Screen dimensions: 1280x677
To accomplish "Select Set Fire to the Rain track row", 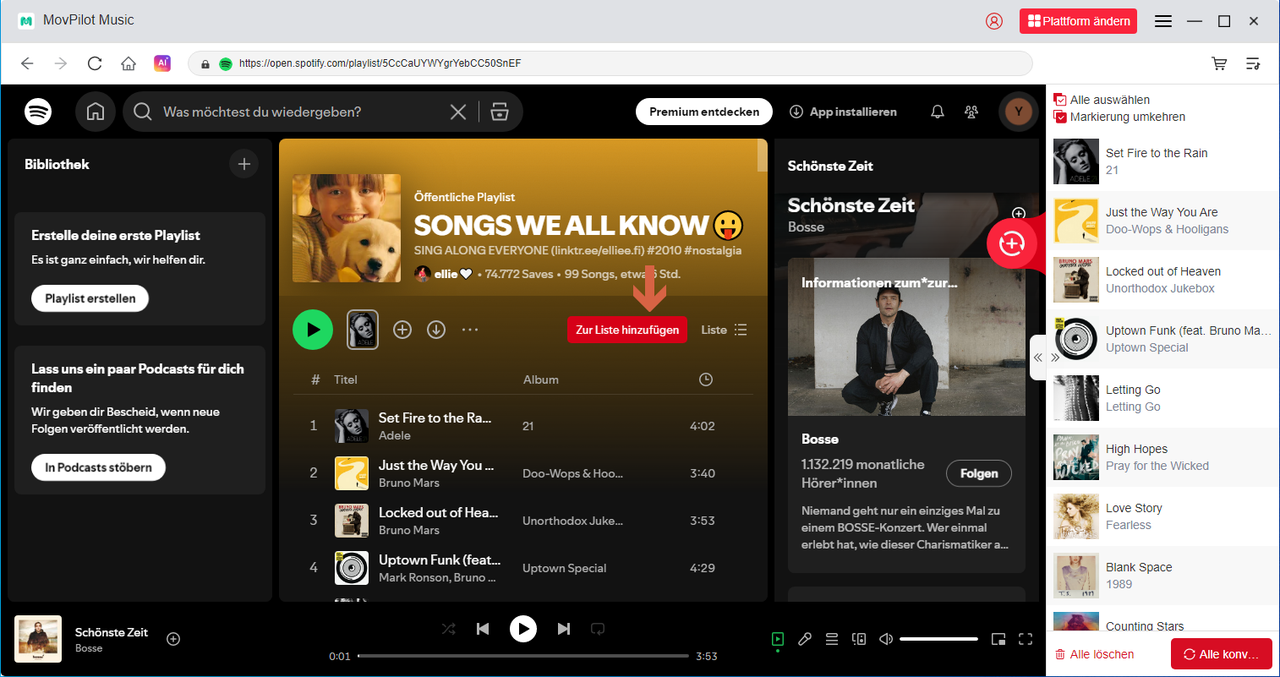I will 523,426.
